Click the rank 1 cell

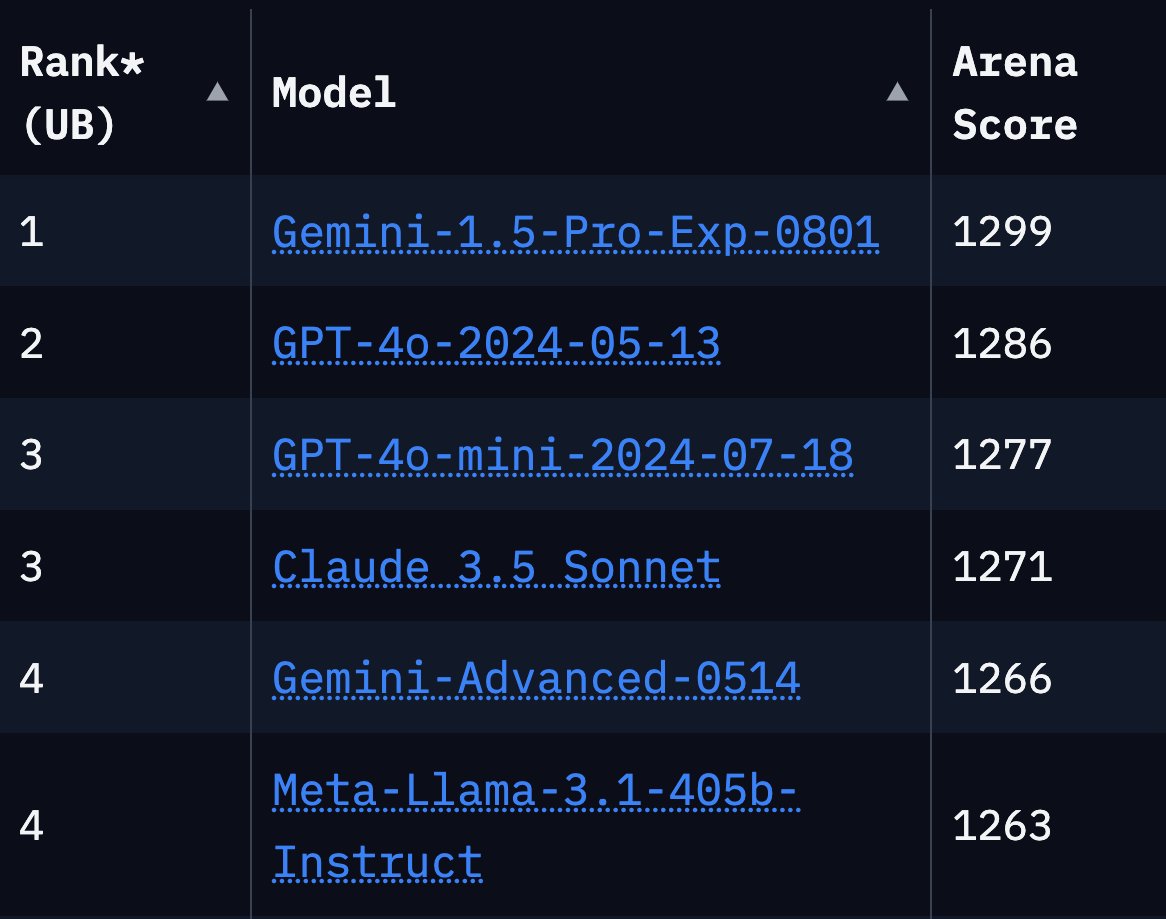[32, 233]
